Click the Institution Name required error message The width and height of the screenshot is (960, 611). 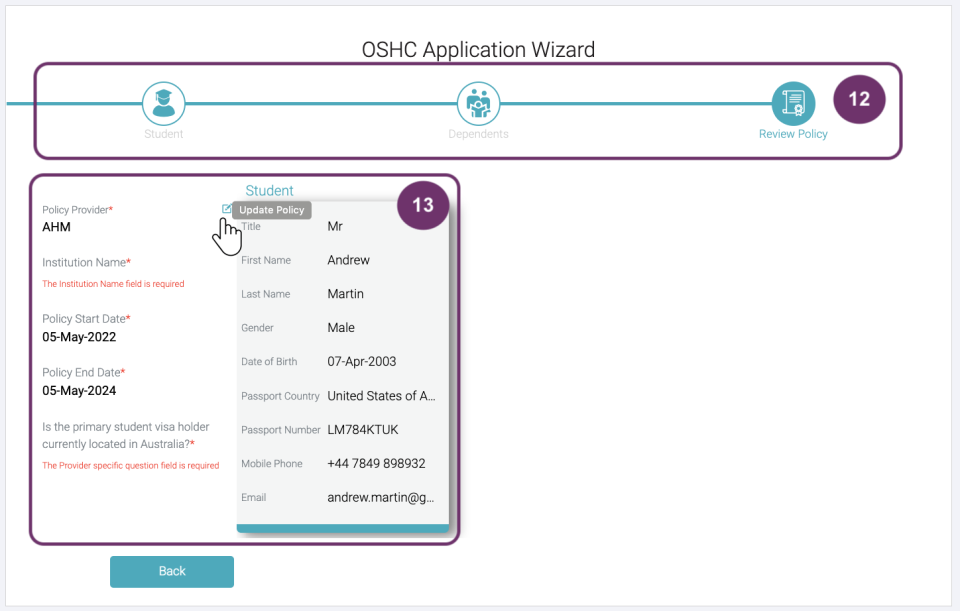tap(113, 284)
